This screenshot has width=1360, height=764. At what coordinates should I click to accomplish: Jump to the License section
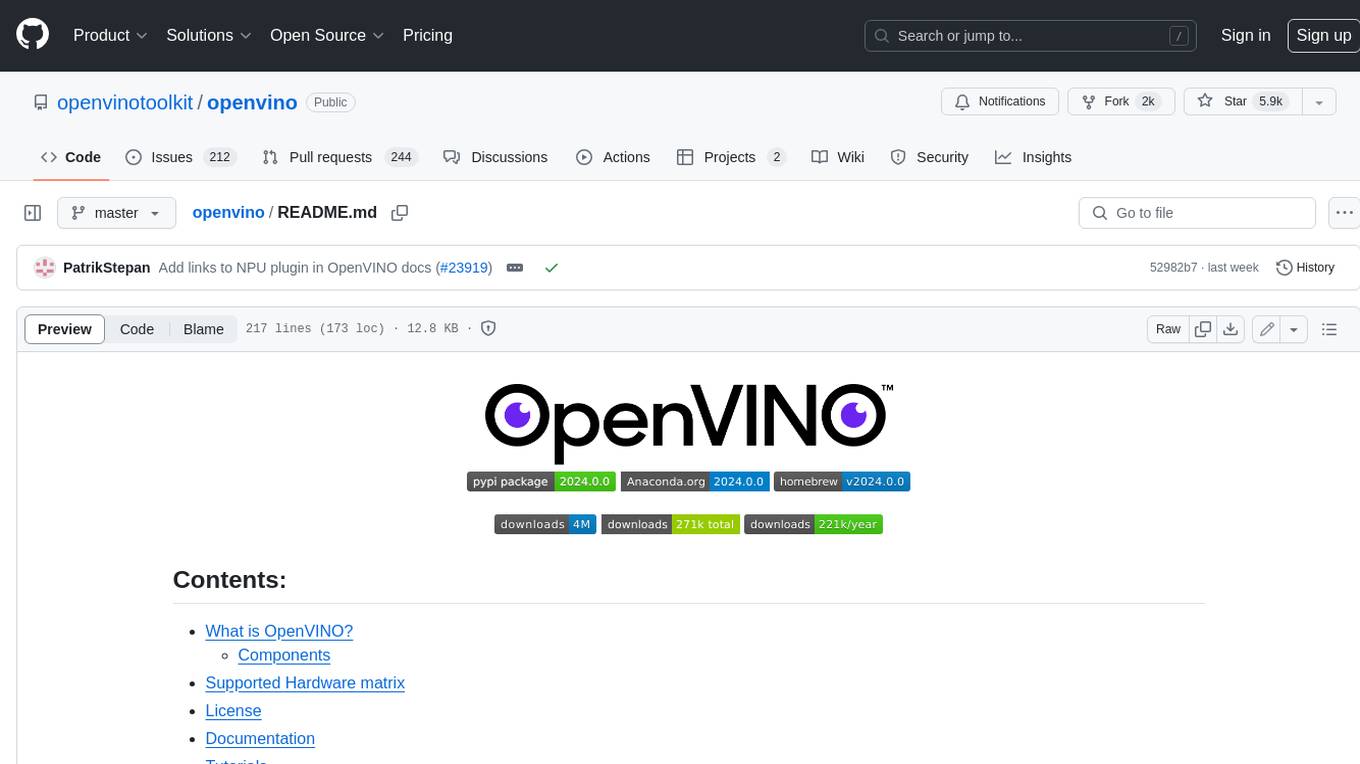coord(233,711)
